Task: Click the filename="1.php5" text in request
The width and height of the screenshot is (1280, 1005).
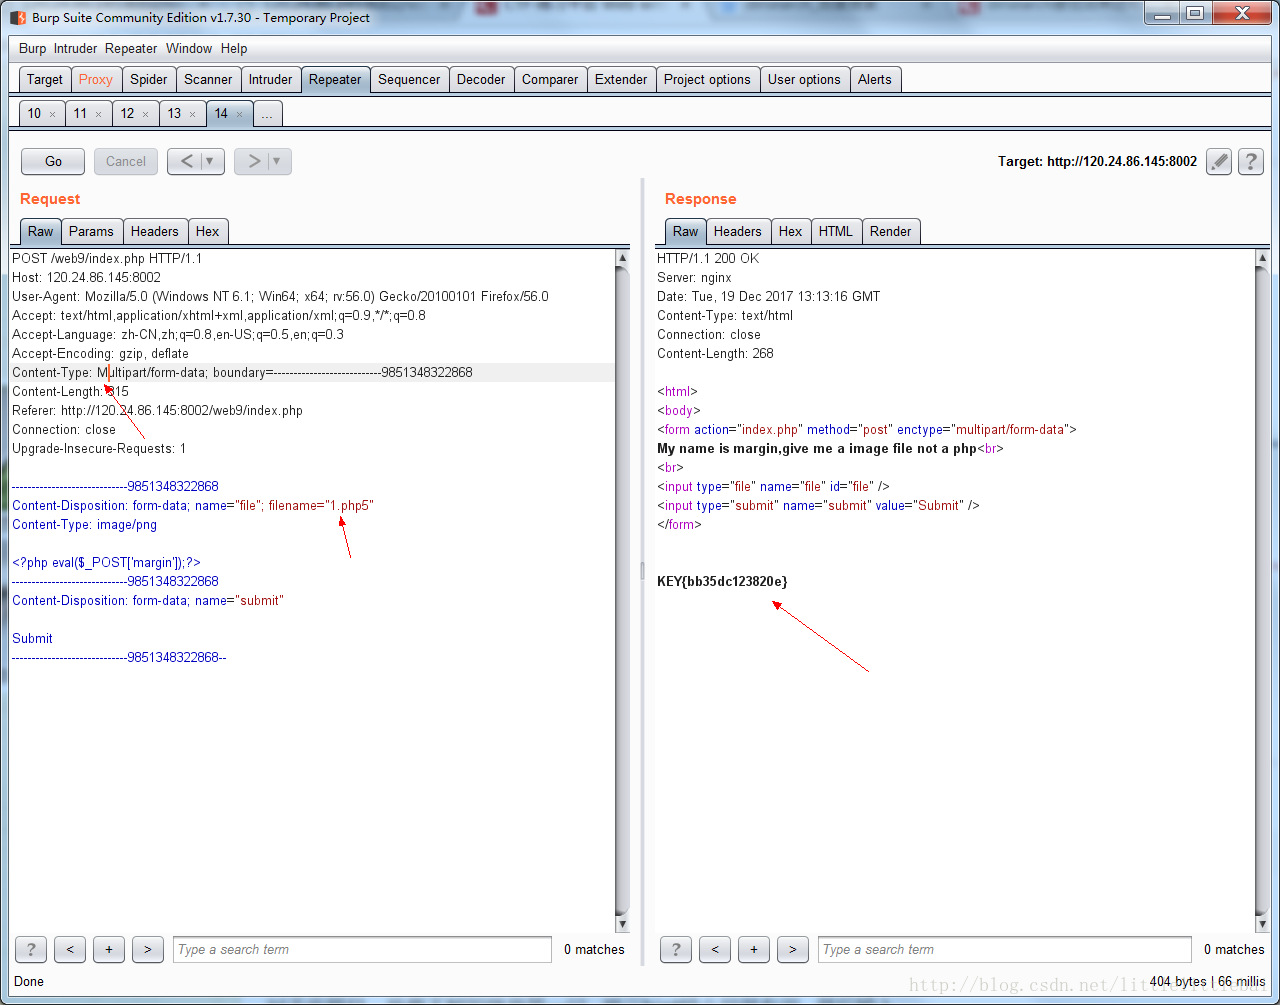Action: [320, 506]
